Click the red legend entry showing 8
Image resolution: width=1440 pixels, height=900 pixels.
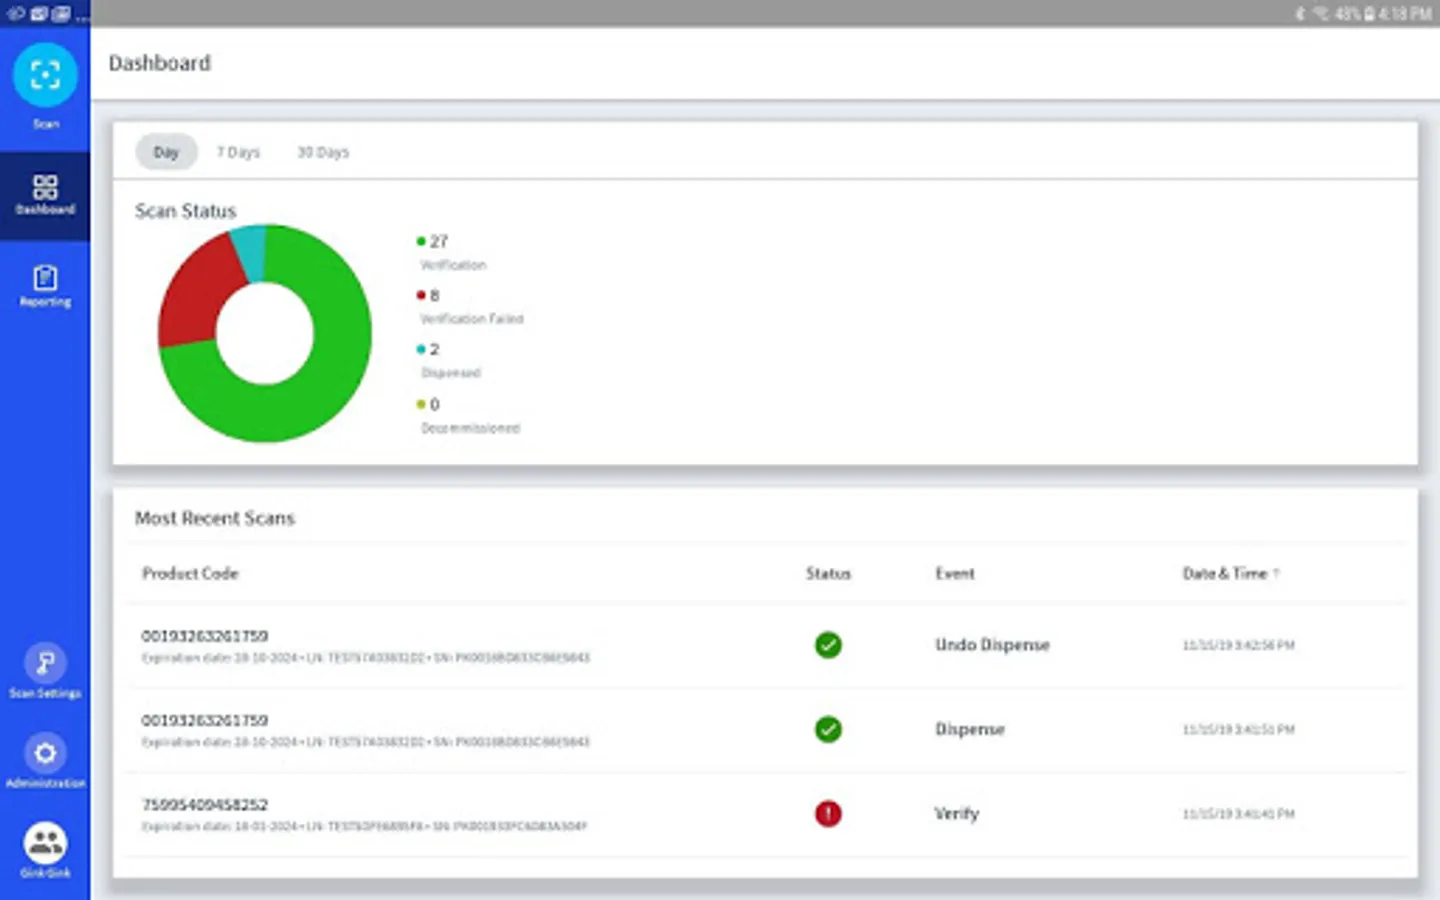pyautogui.click(x=469, y=306)
